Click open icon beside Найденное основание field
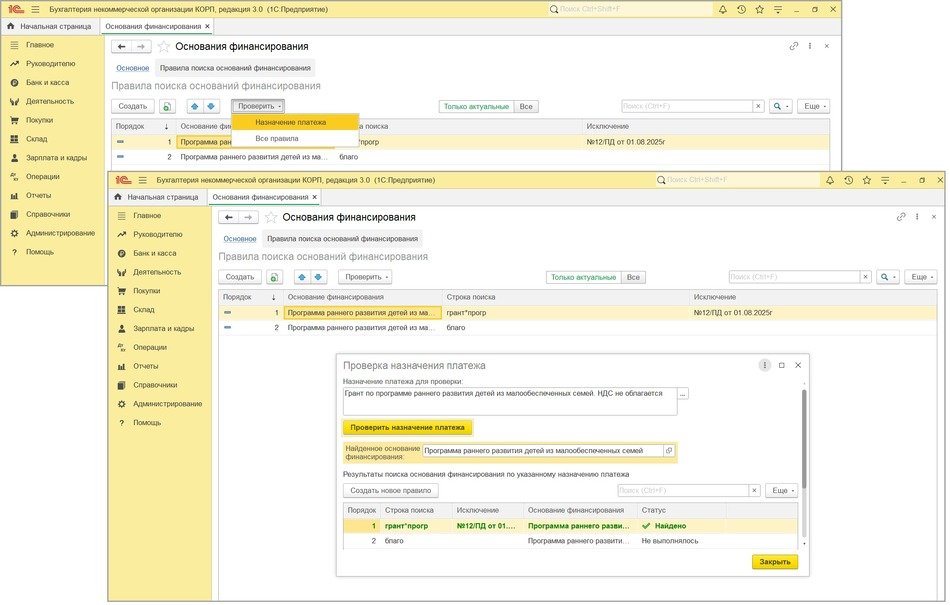950x605 pixels. click(669, 451)
